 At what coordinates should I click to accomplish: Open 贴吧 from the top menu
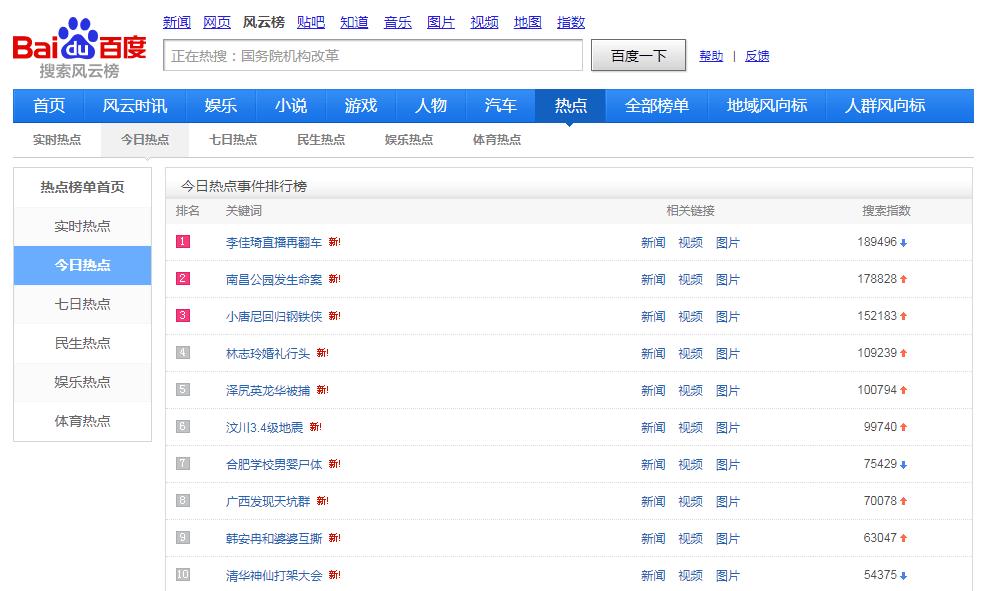pos(312,21)
